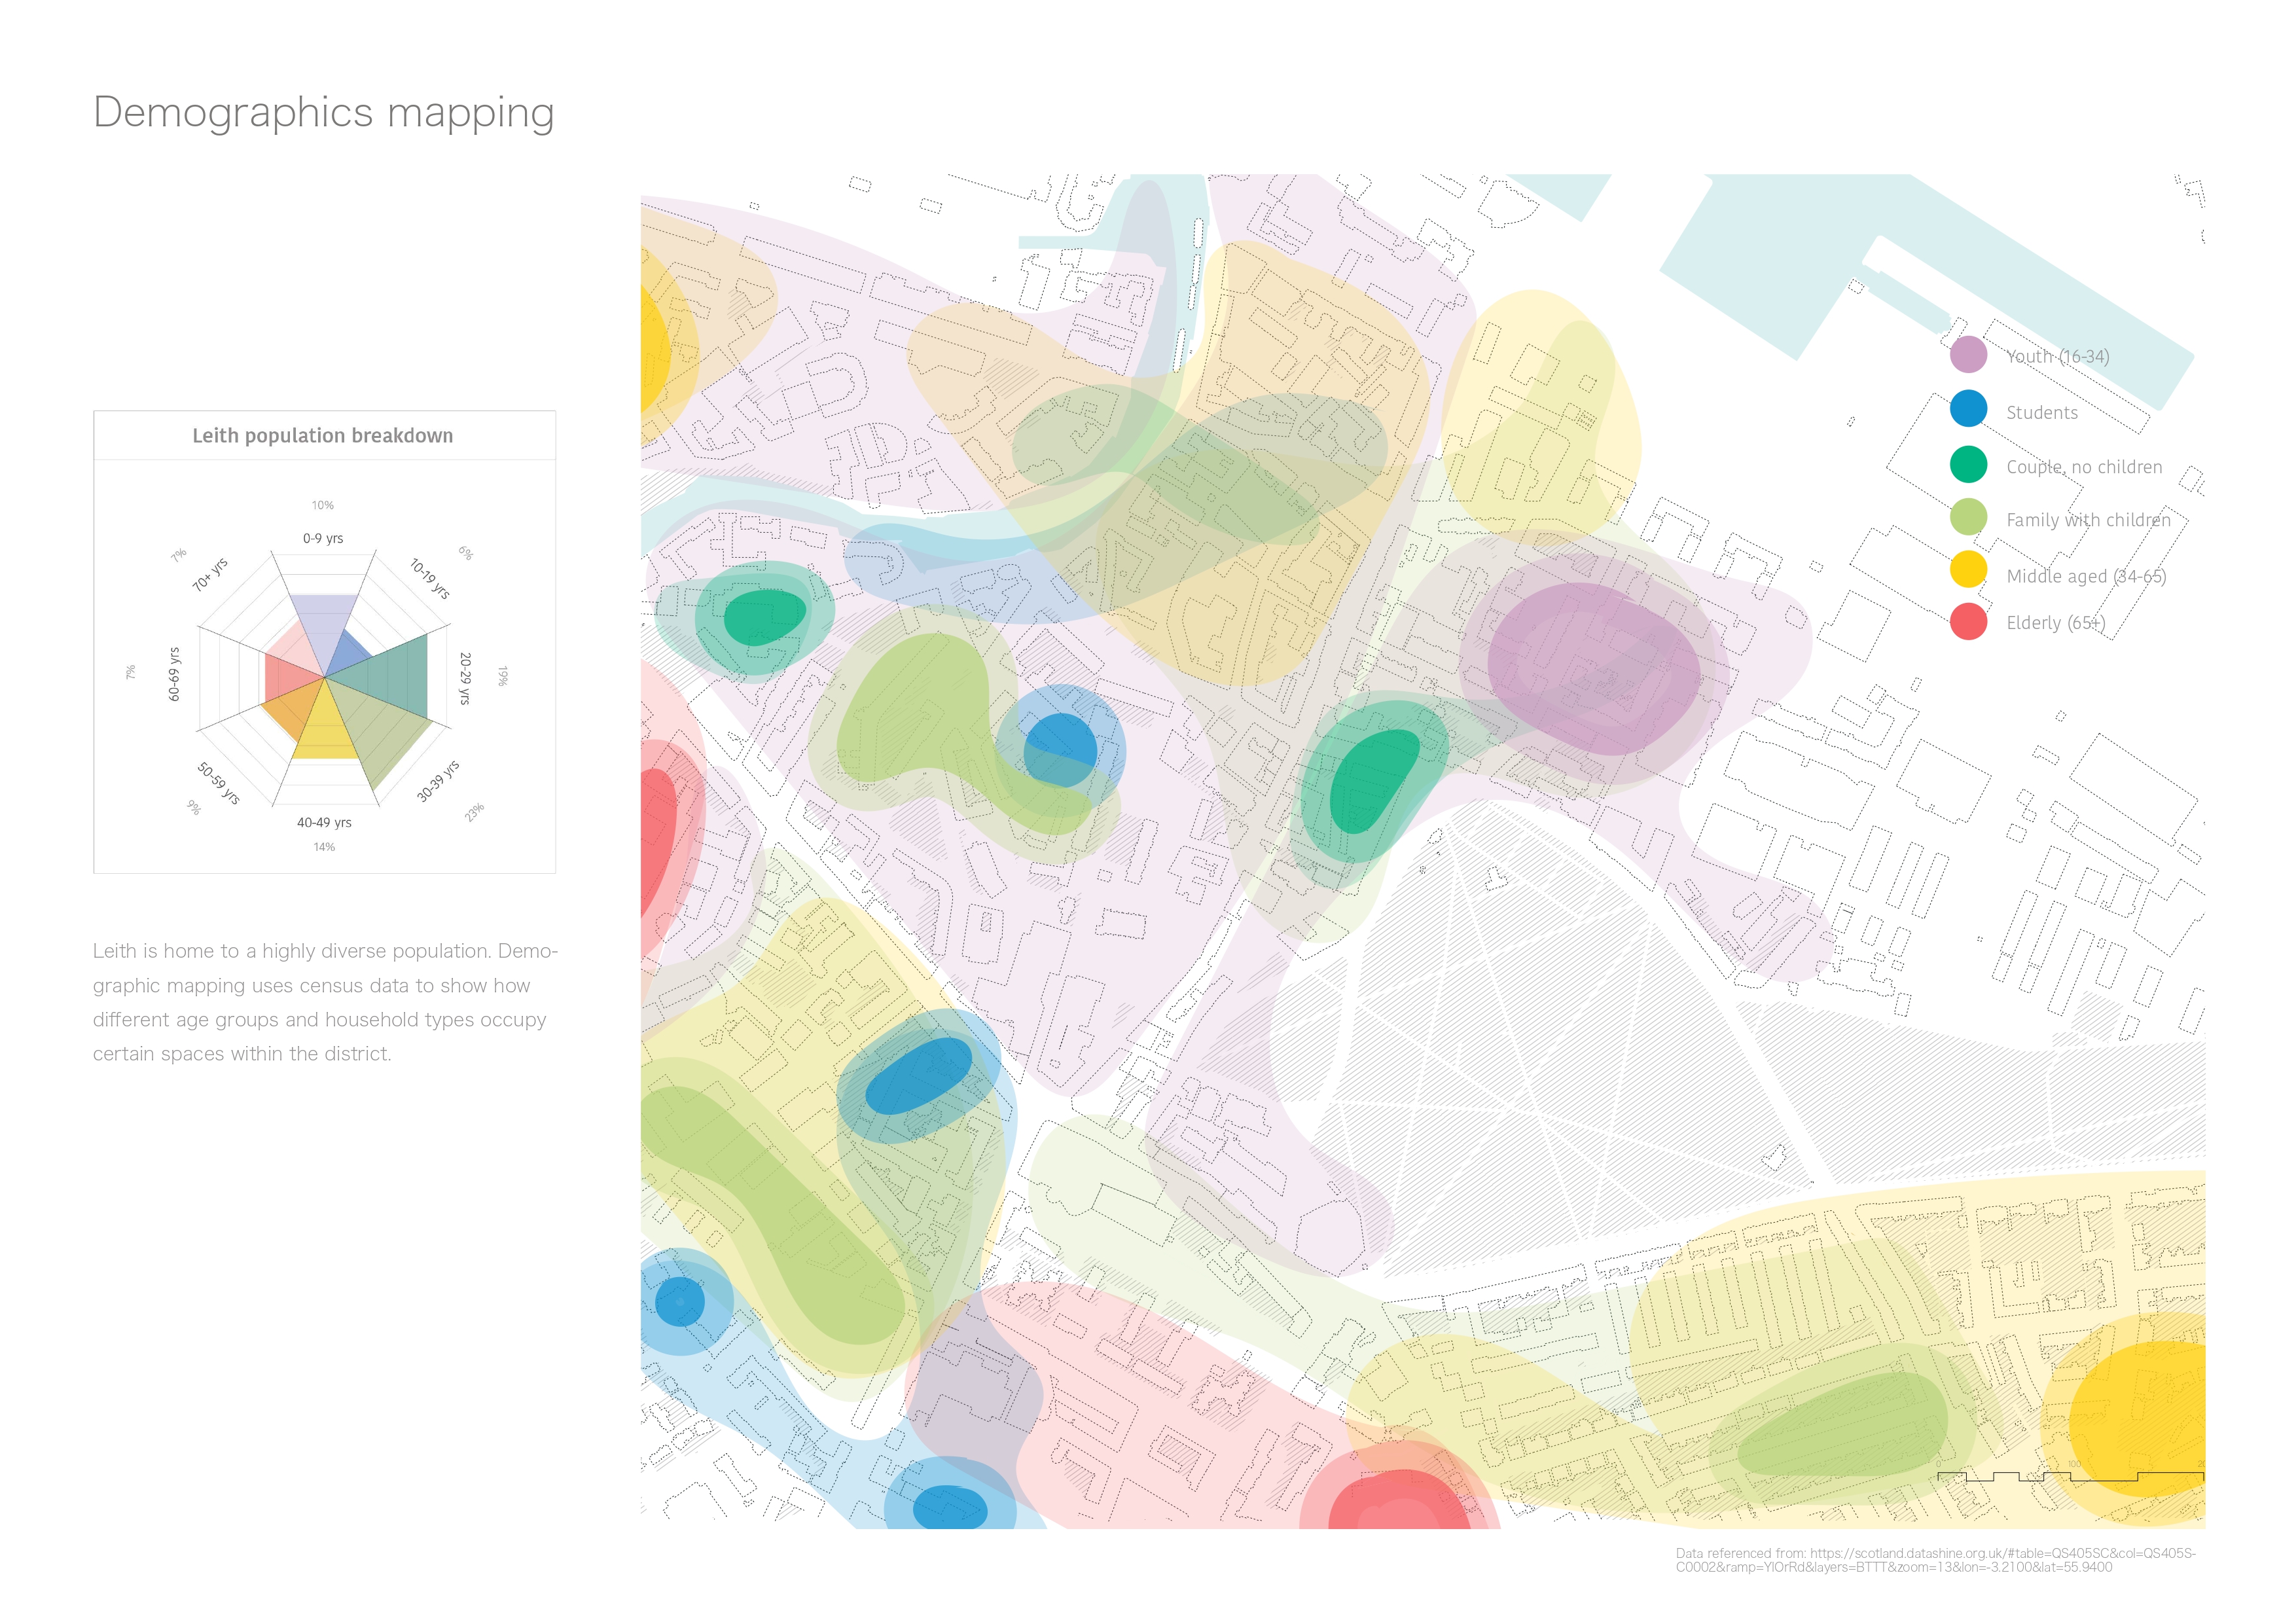This screenshot has width=2296, height=1624.
Task: Click the '10%' value above 0-9 yrs
Action: tap(322, 505)
